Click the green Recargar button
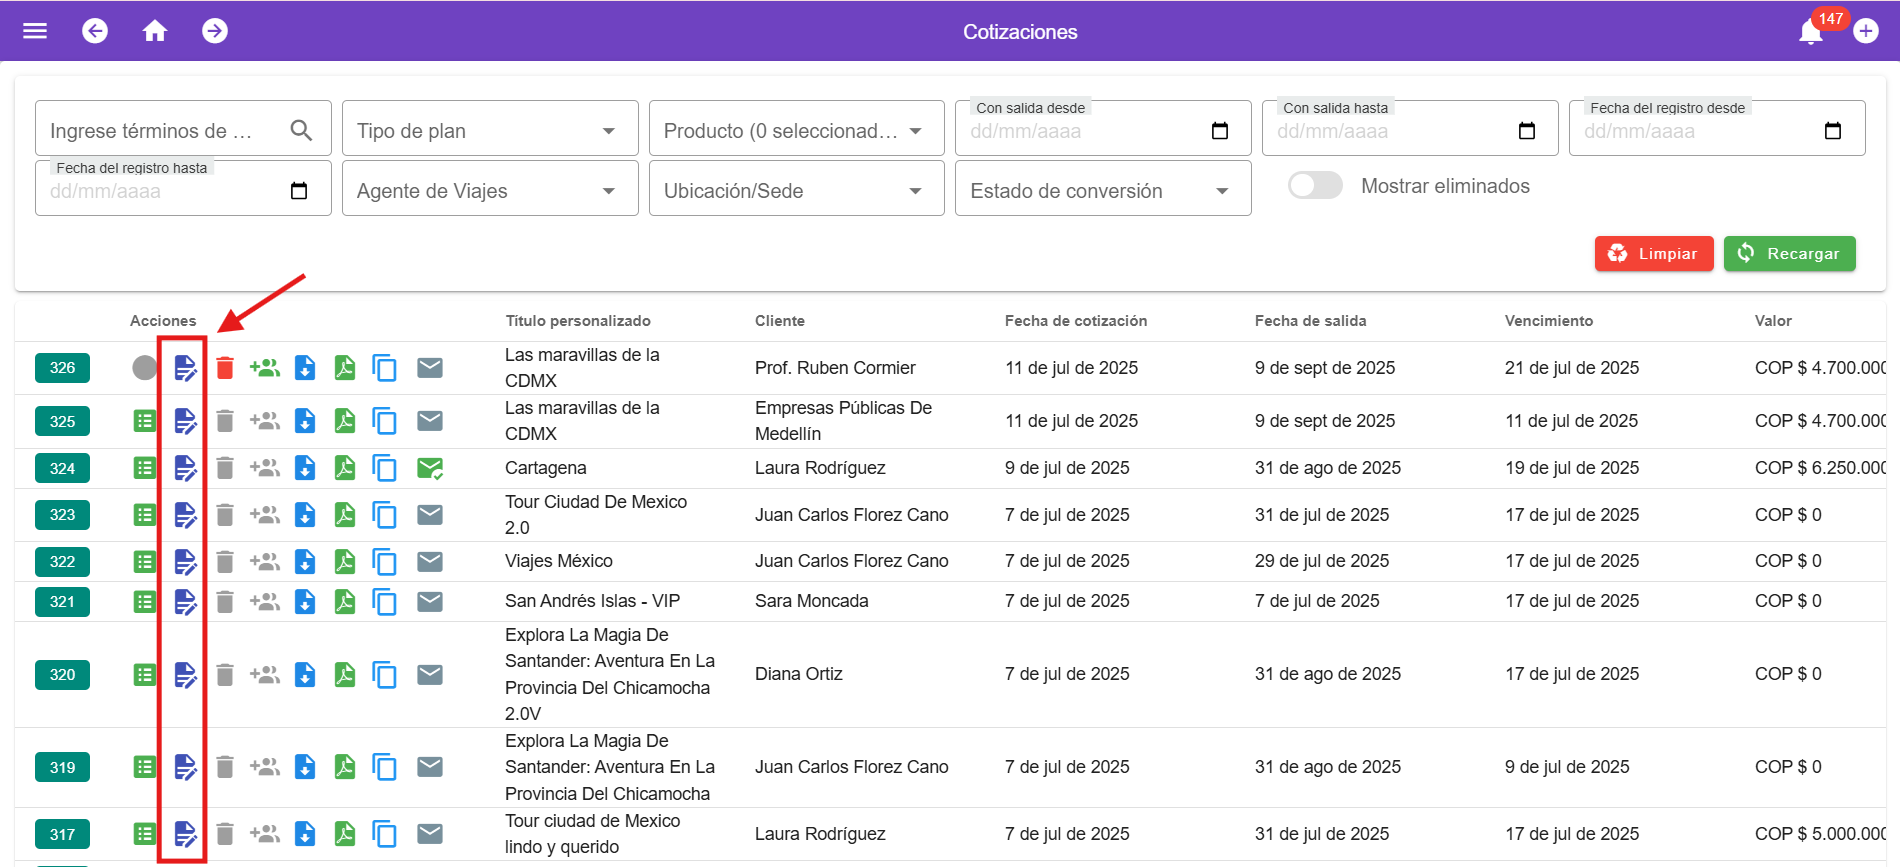1900x867 pixels. tap(1789, 254)
